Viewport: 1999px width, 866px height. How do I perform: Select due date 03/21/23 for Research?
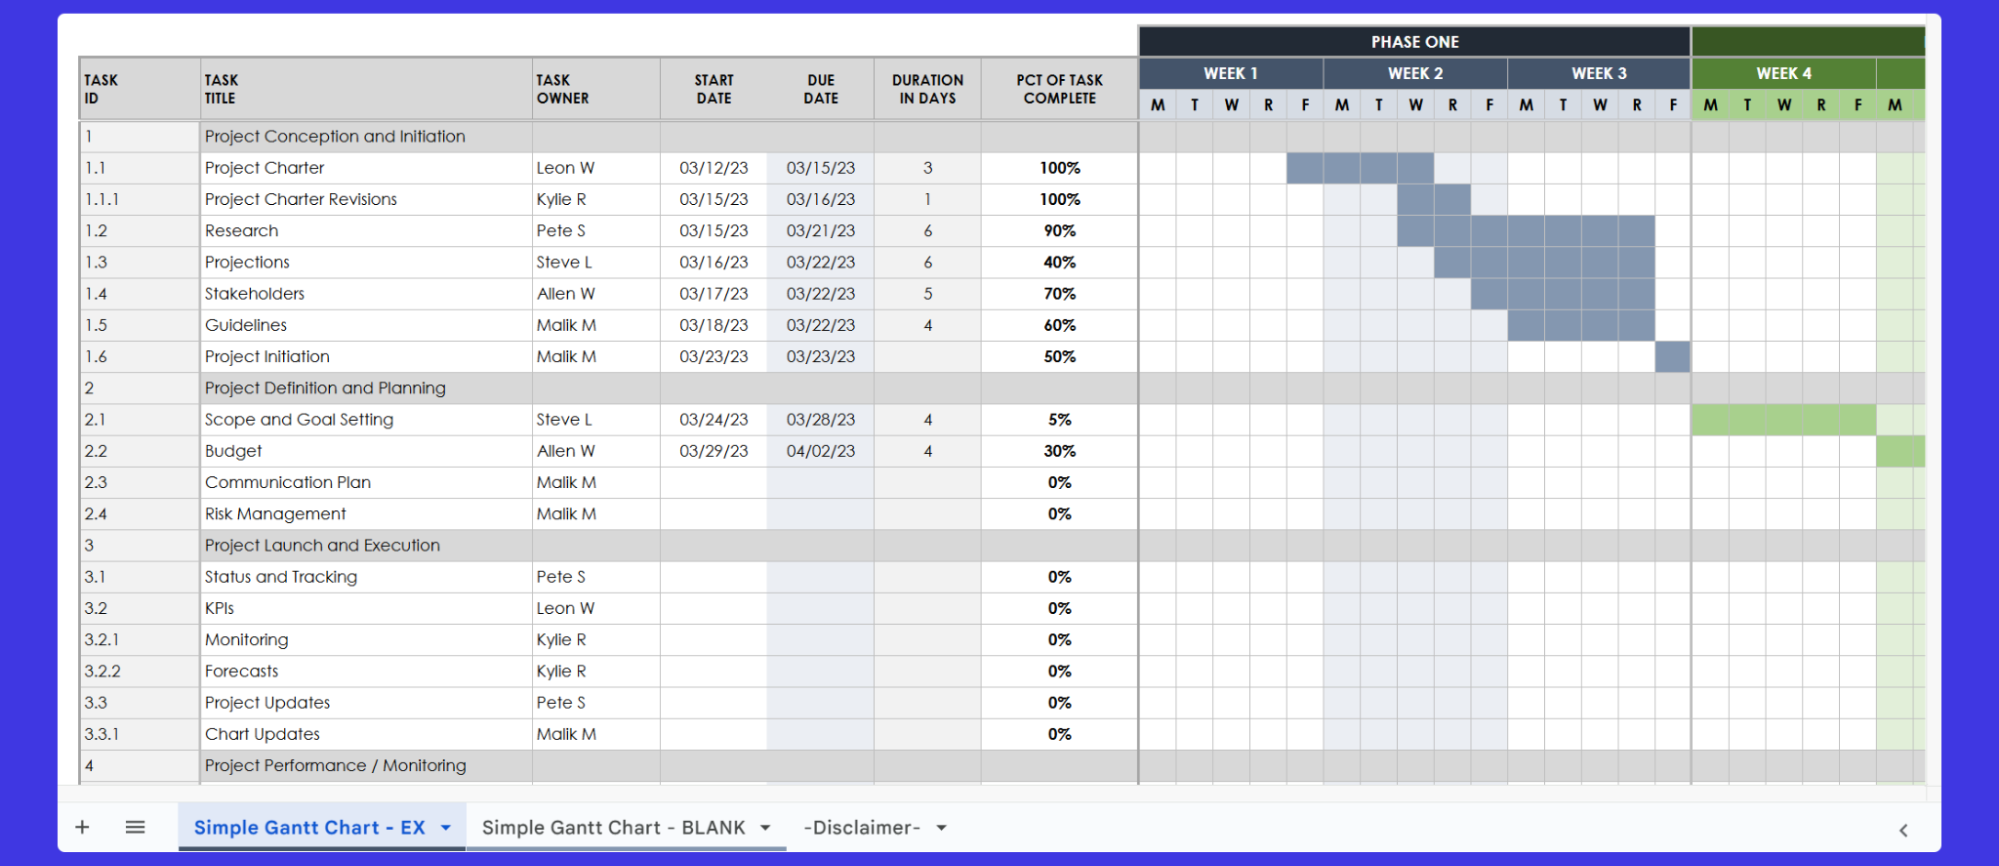click(x=821, y=231)
